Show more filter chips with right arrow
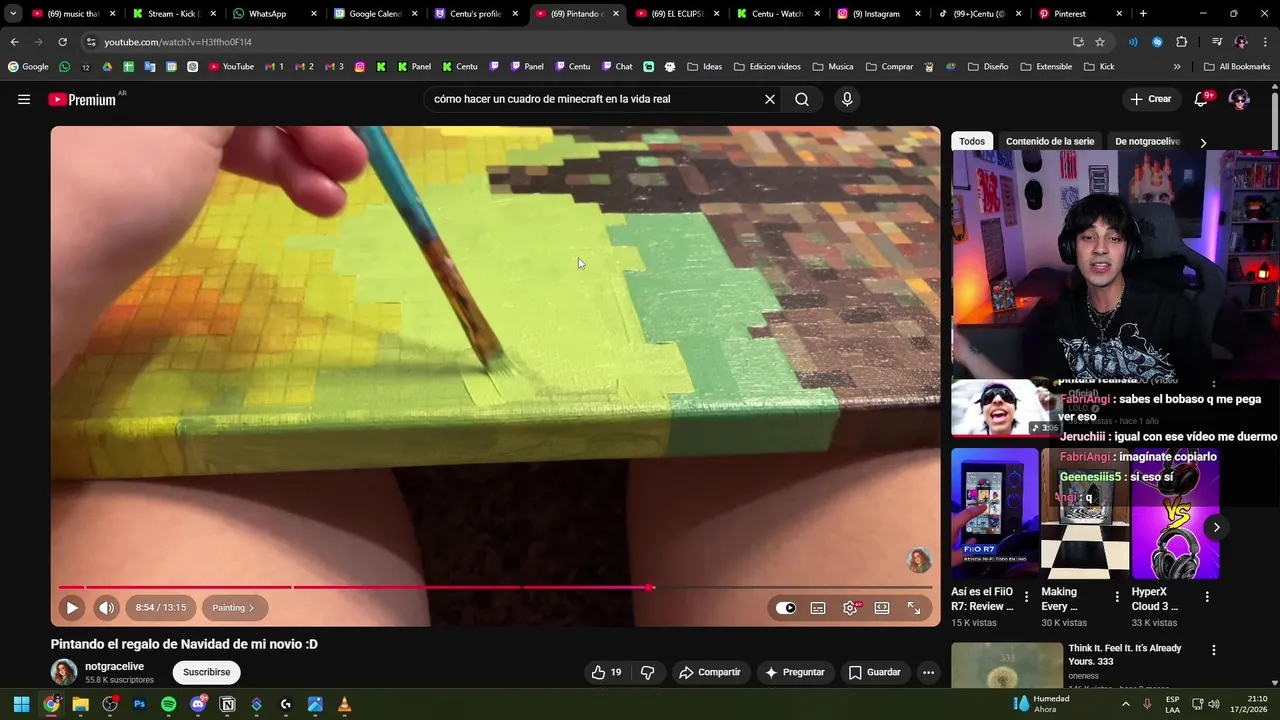The height and width of the screenshot is (720, 1280). (x=1203, y=142)
